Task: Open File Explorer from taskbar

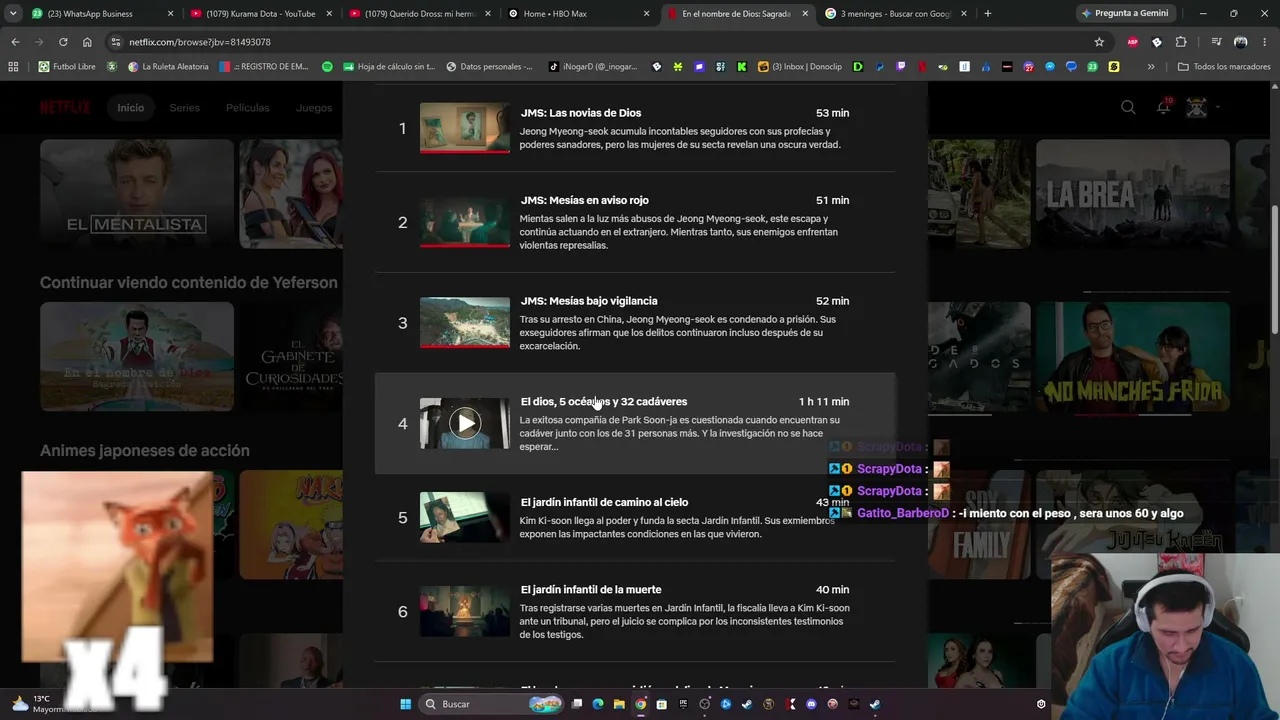Action: 619,704
